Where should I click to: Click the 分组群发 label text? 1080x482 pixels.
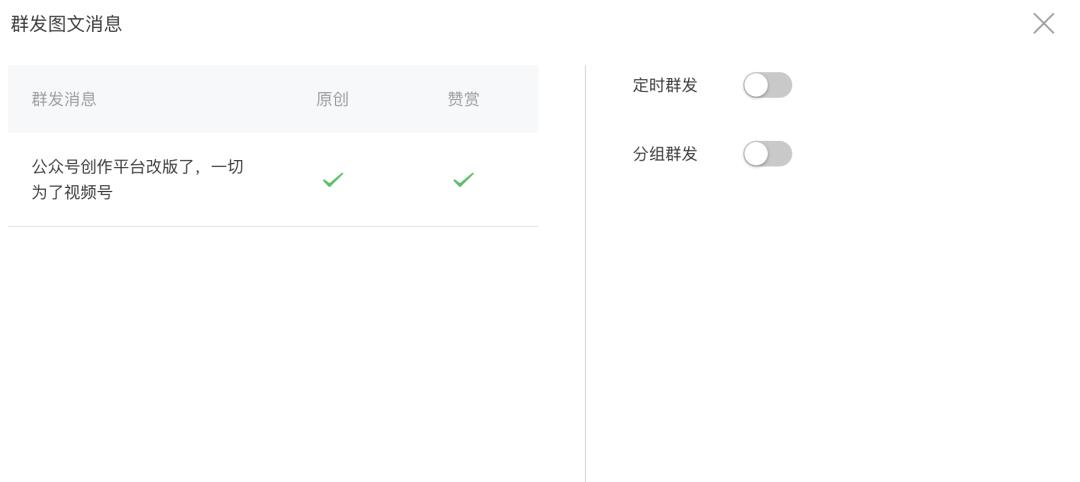tap(665, 154)
